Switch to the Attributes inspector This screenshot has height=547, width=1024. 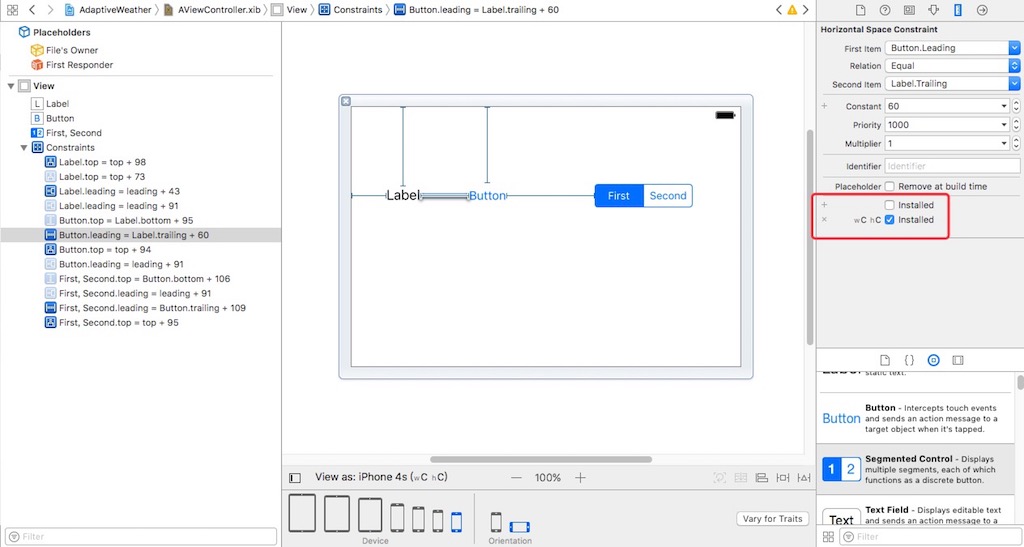coord(933,10)
